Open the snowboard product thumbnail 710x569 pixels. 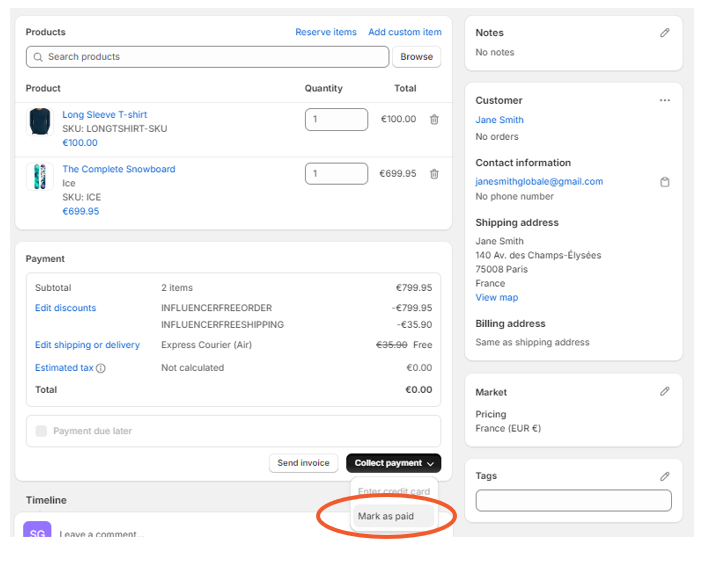[x=40, y=176]
